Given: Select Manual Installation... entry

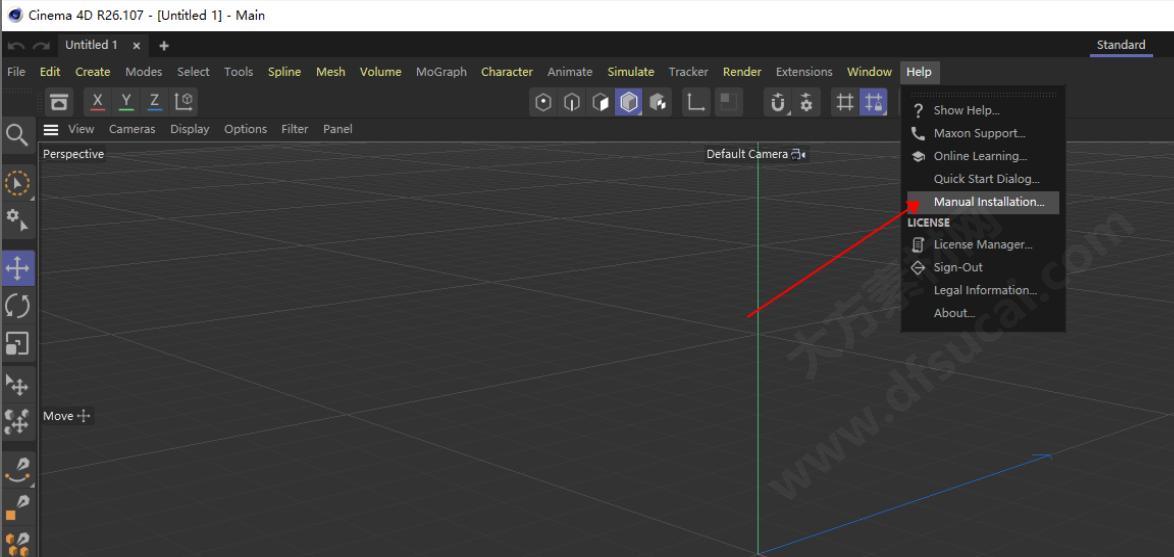Looking at the screenshot, I should tap(982, 202).
